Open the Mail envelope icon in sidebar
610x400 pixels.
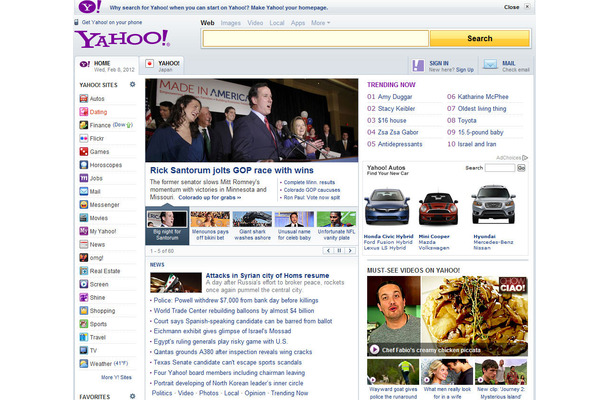84,191
